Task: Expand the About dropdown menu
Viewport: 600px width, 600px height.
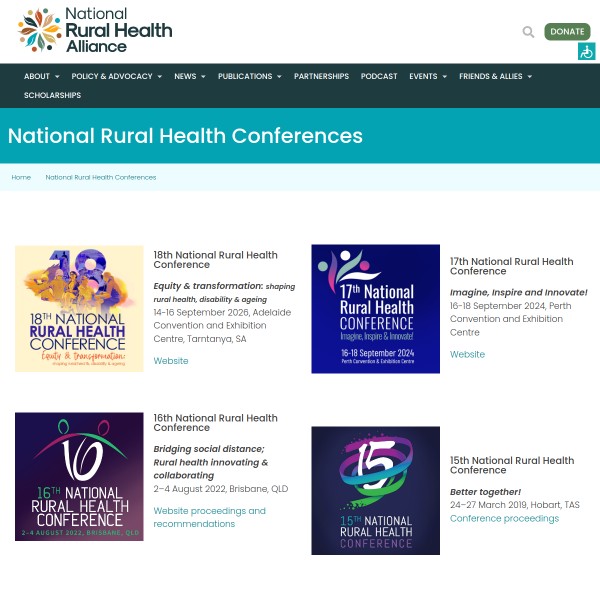Action: [41, 76]
